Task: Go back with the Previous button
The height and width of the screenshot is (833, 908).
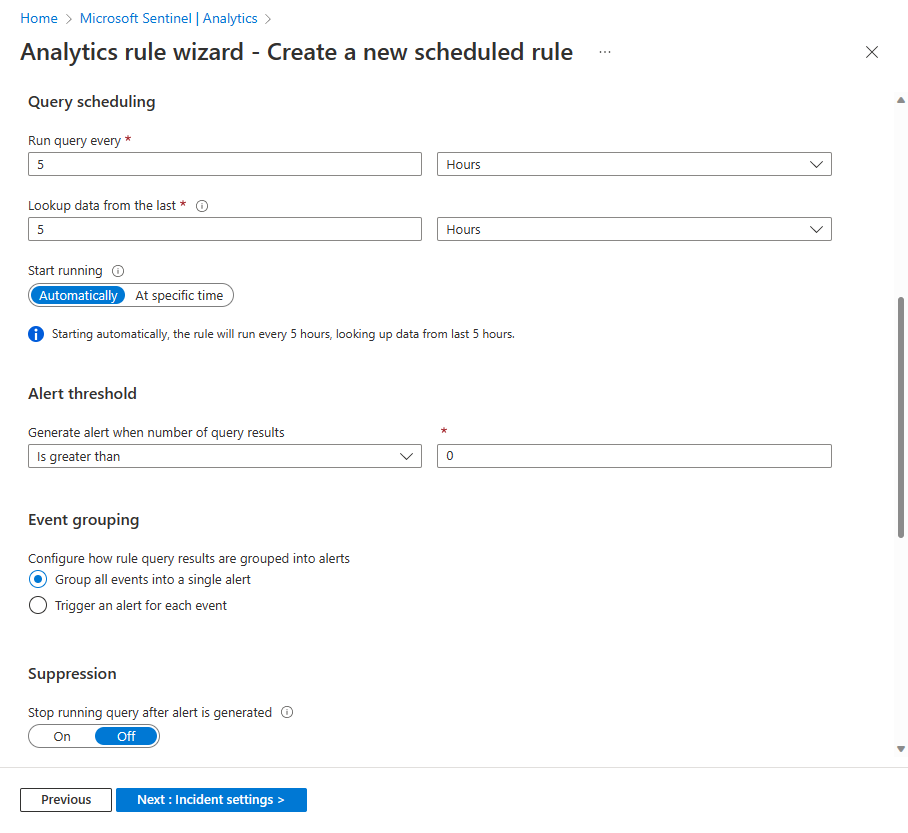Action: (x=65, y=799)
